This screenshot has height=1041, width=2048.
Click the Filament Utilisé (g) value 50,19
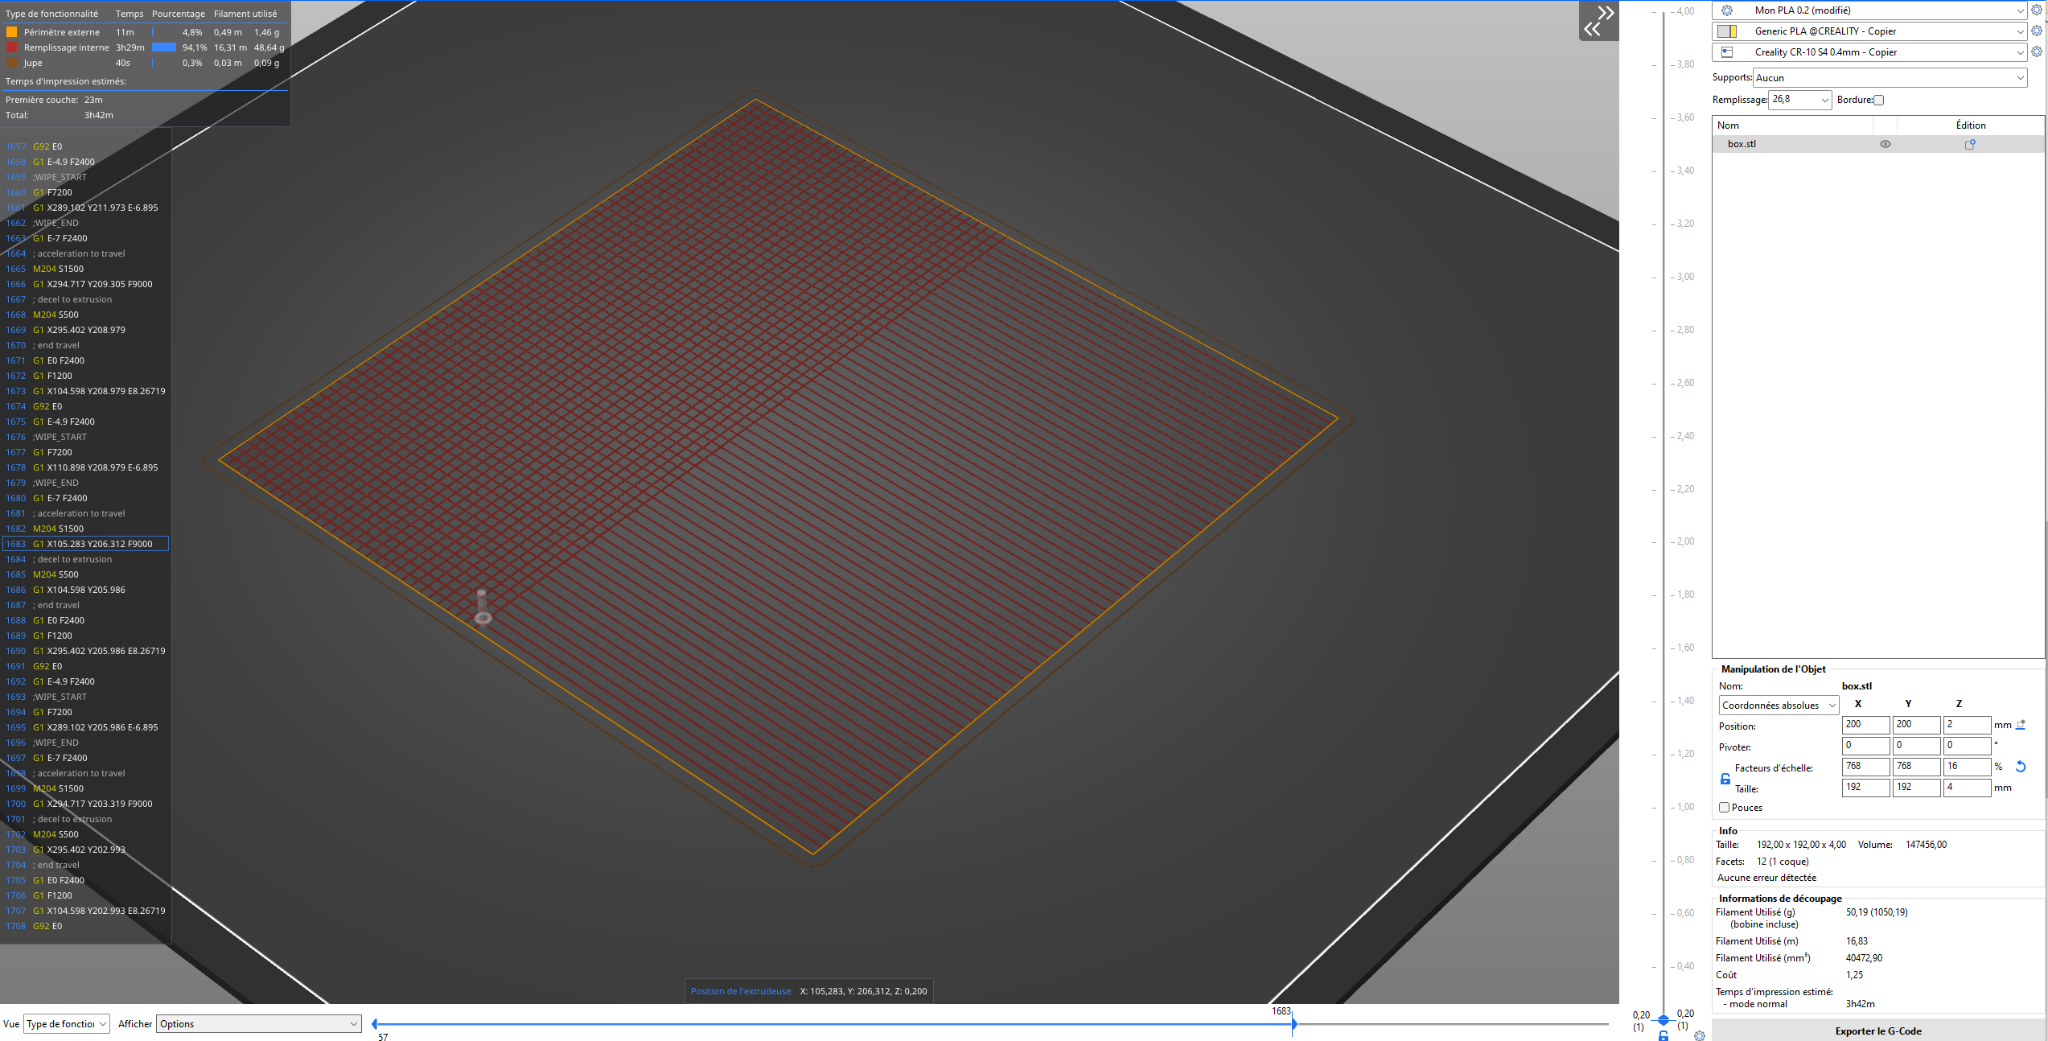(1876, 912)
